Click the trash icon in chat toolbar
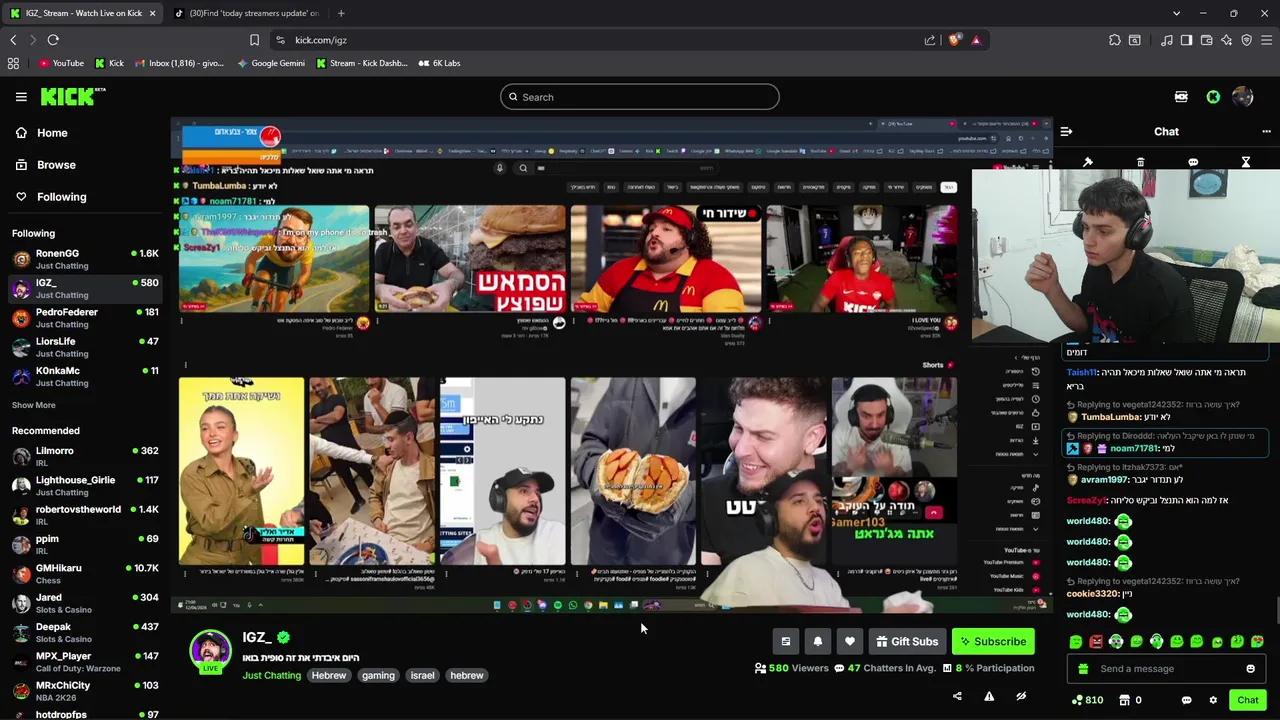Screen dimensions: 1280x720 tap(1140, 162)
